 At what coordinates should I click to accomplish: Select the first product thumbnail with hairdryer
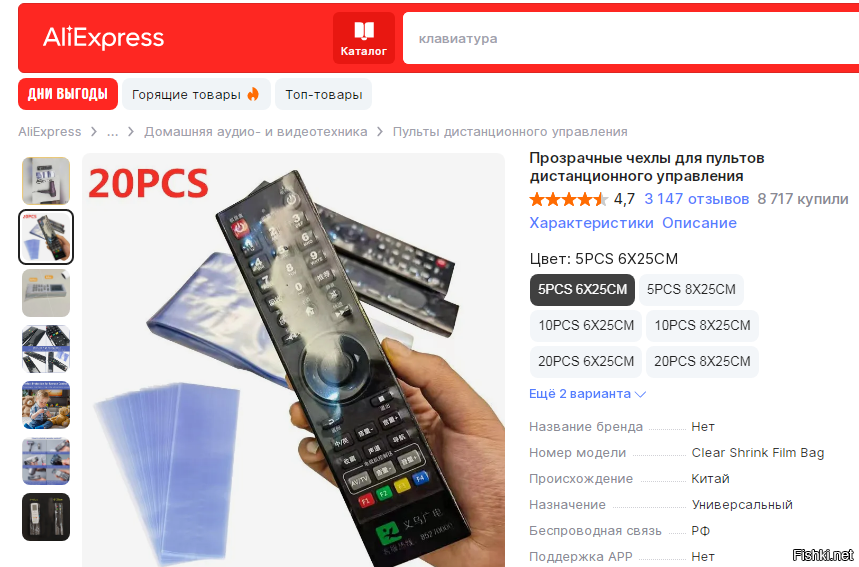46,181
